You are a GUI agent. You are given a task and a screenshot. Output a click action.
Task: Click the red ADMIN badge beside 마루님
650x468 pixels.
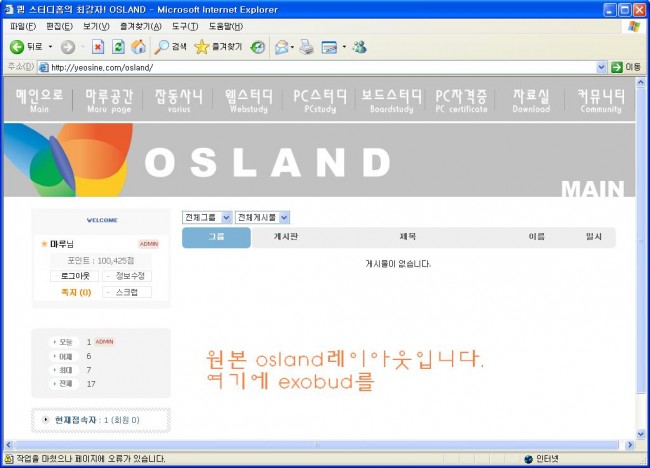coord(148,244)
